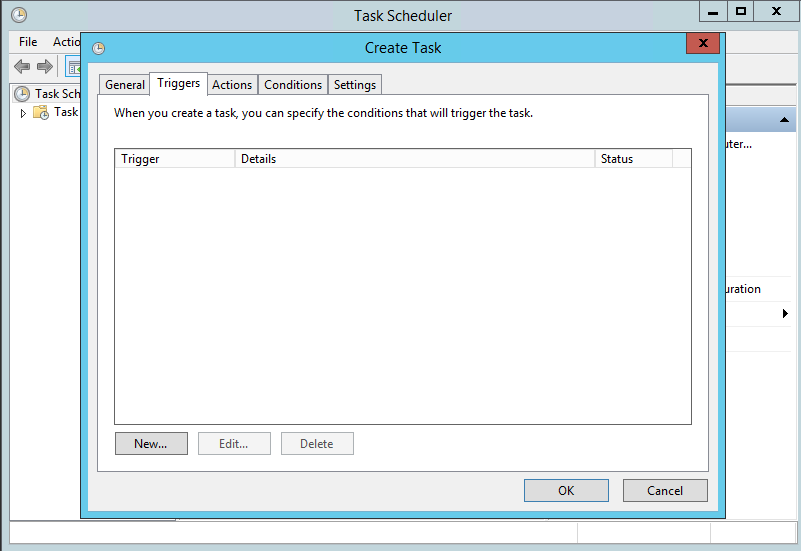The image size is (801, 551).
Task: Cancel the Create Task dialog
Action: tap(665, 490)
